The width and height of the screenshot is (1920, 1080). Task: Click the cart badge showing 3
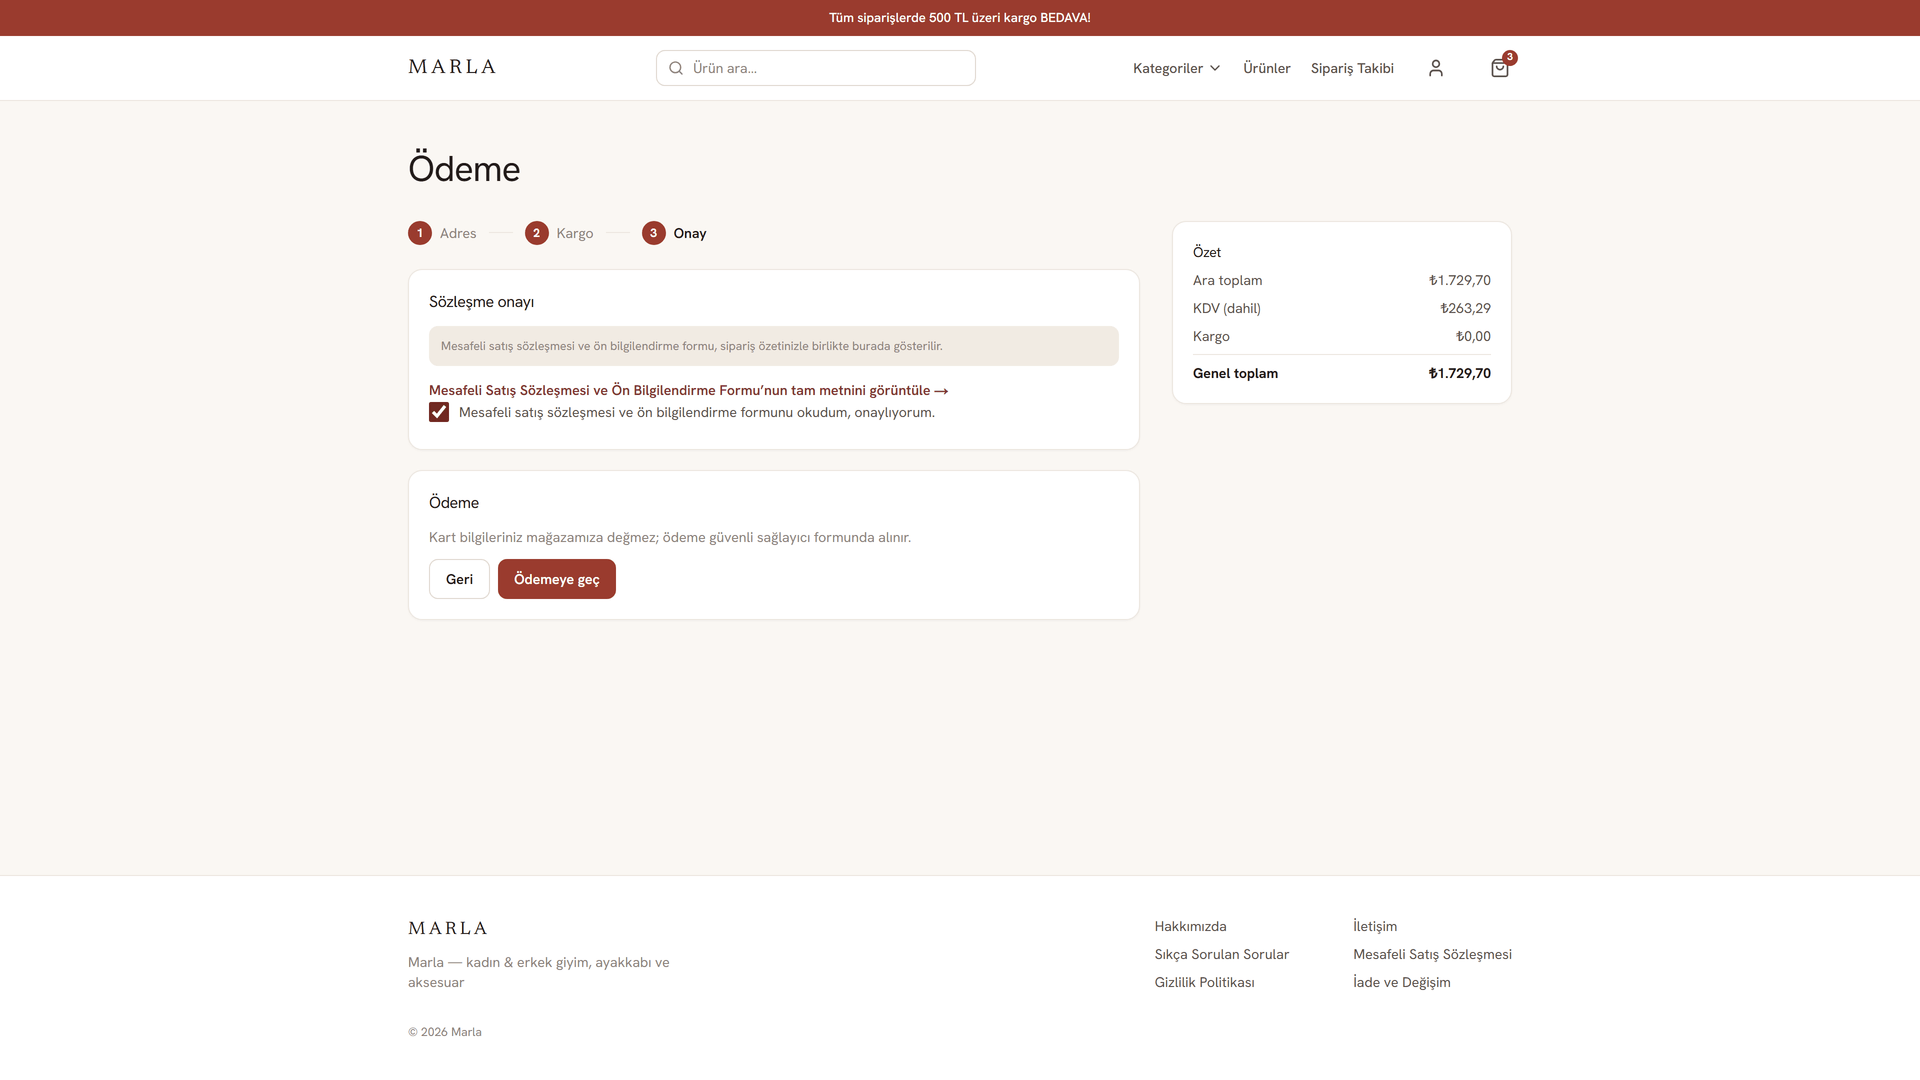click(x=1510, y=58)
